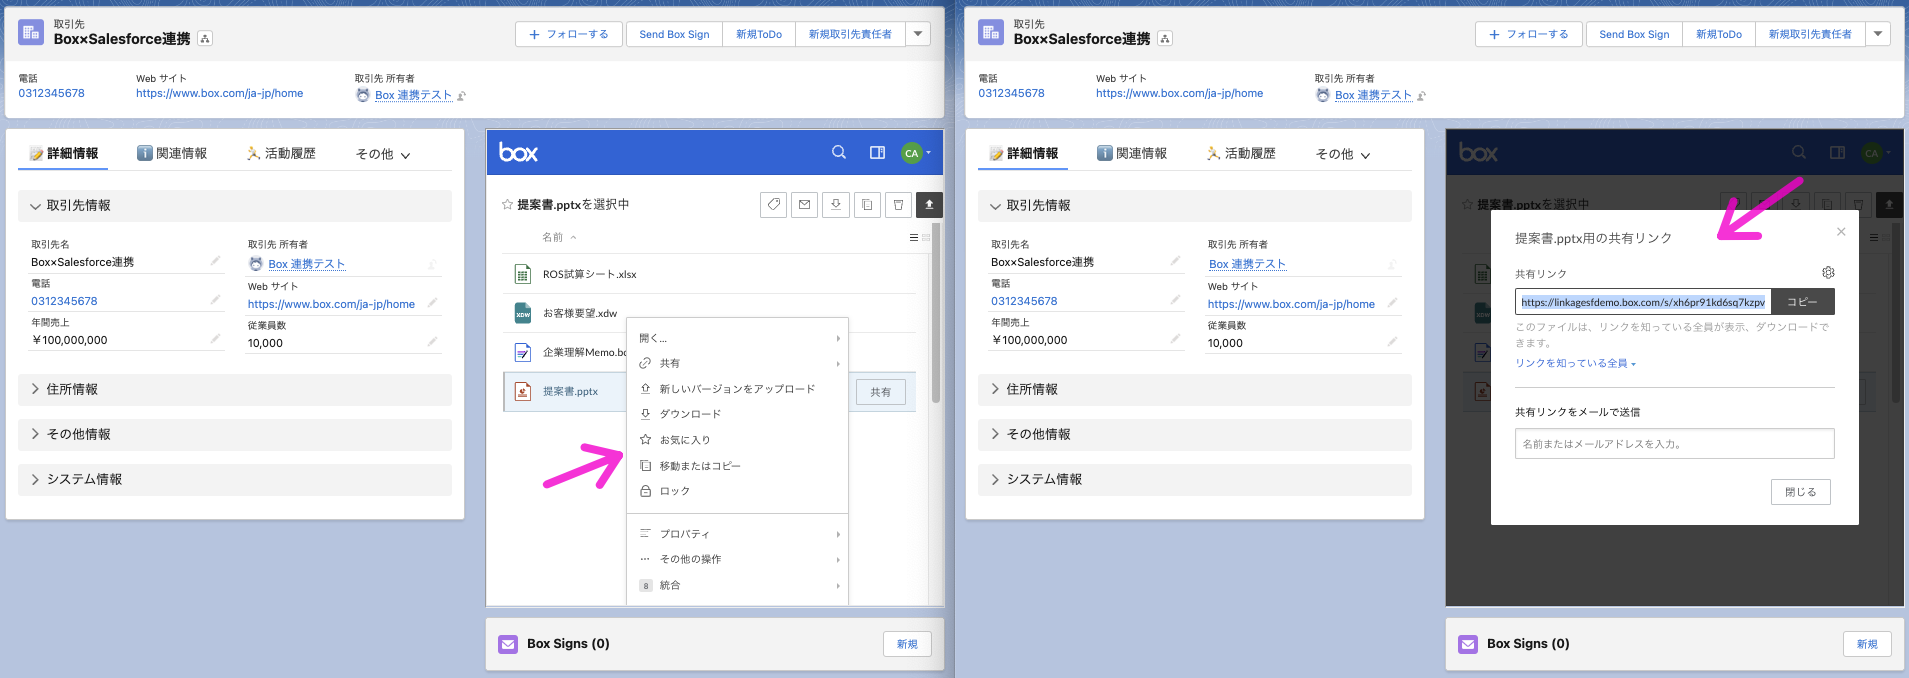
Task: Click 新規ToDo button in the right header
Action: click(x=1718, y=34)
